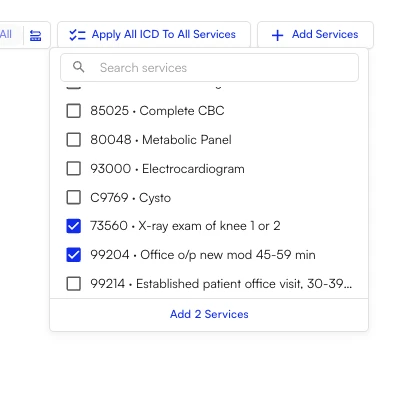Focus the Search services input field
Viewport: 399px width, 400px height.
click(x=209, y=67)
